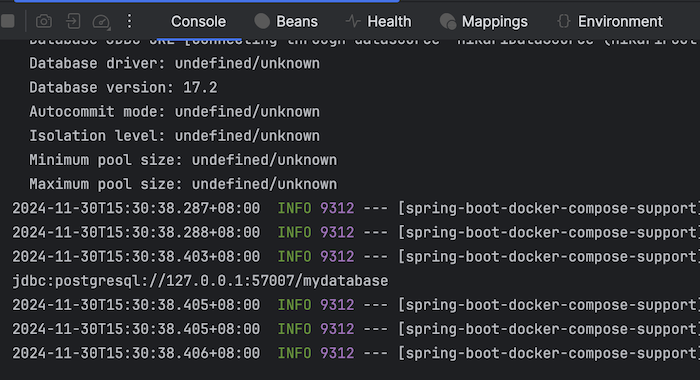Open the Environment tab label
This screenshot has width=700, height=380.
620,21
